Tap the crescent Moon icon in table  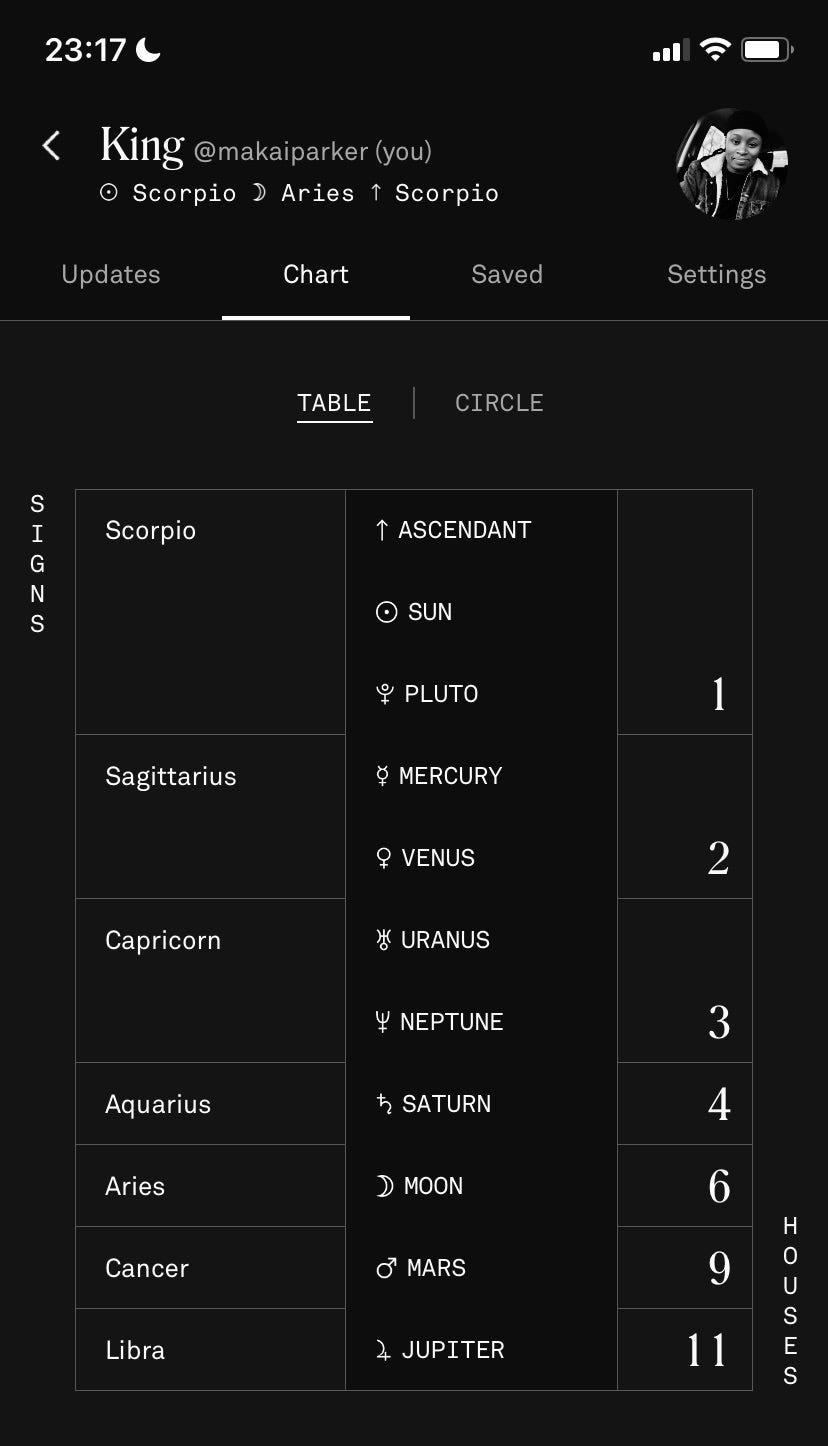[384, 1186]
